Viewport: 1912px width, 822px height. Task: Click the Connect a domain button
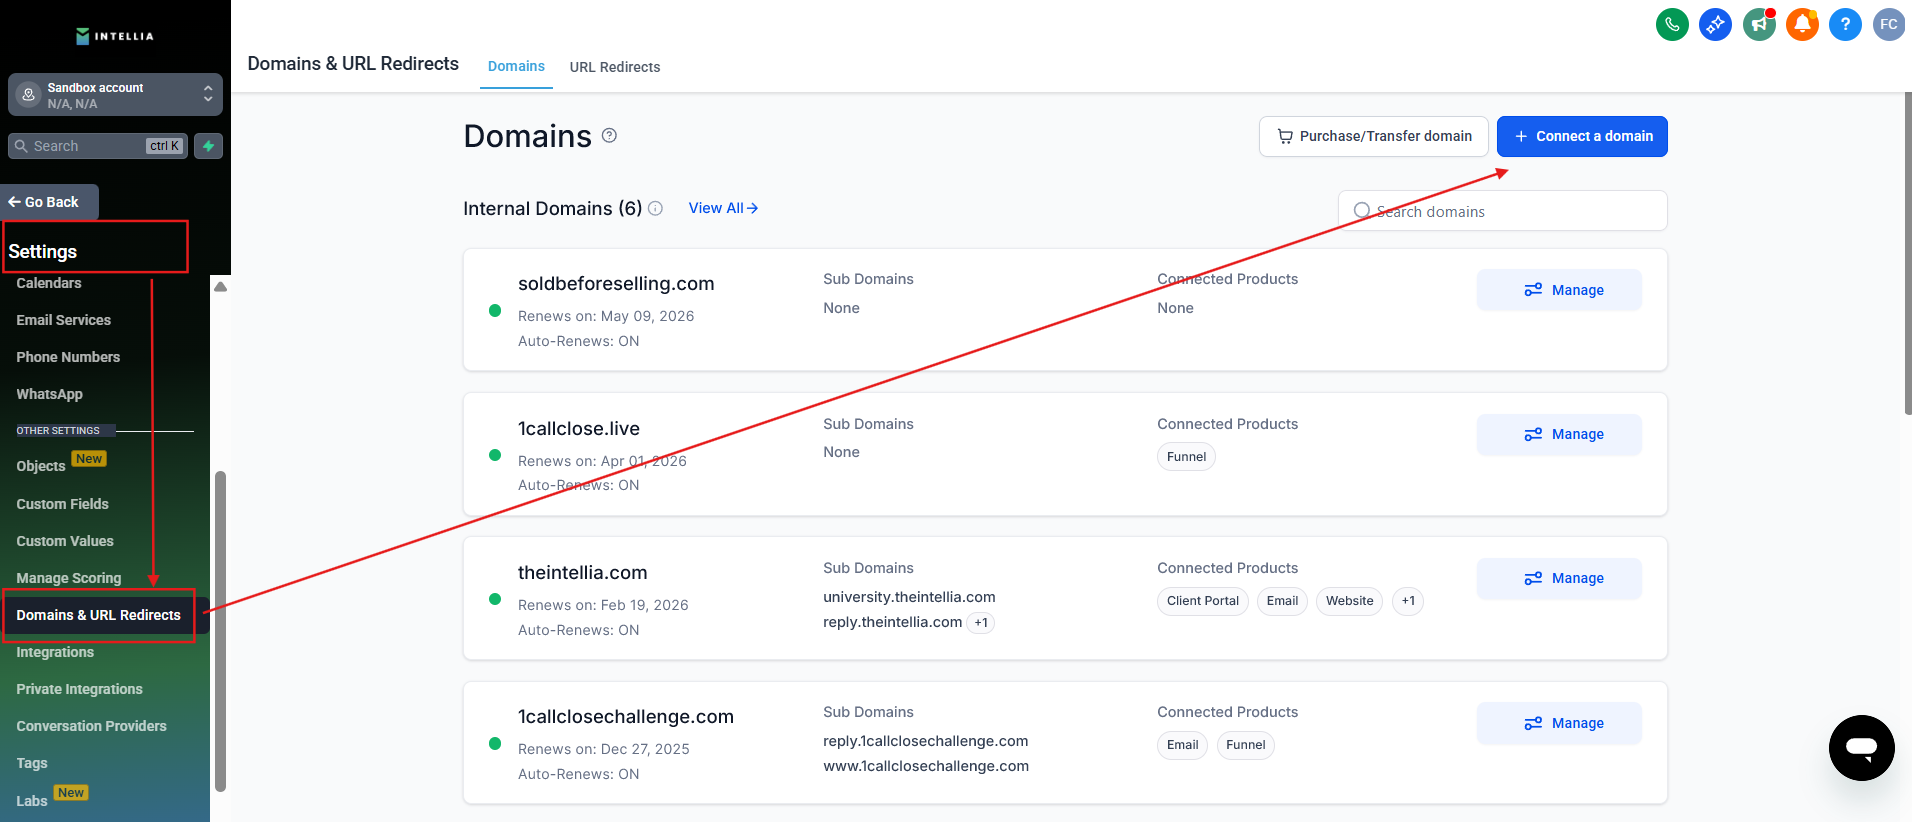coord(1581,136)
